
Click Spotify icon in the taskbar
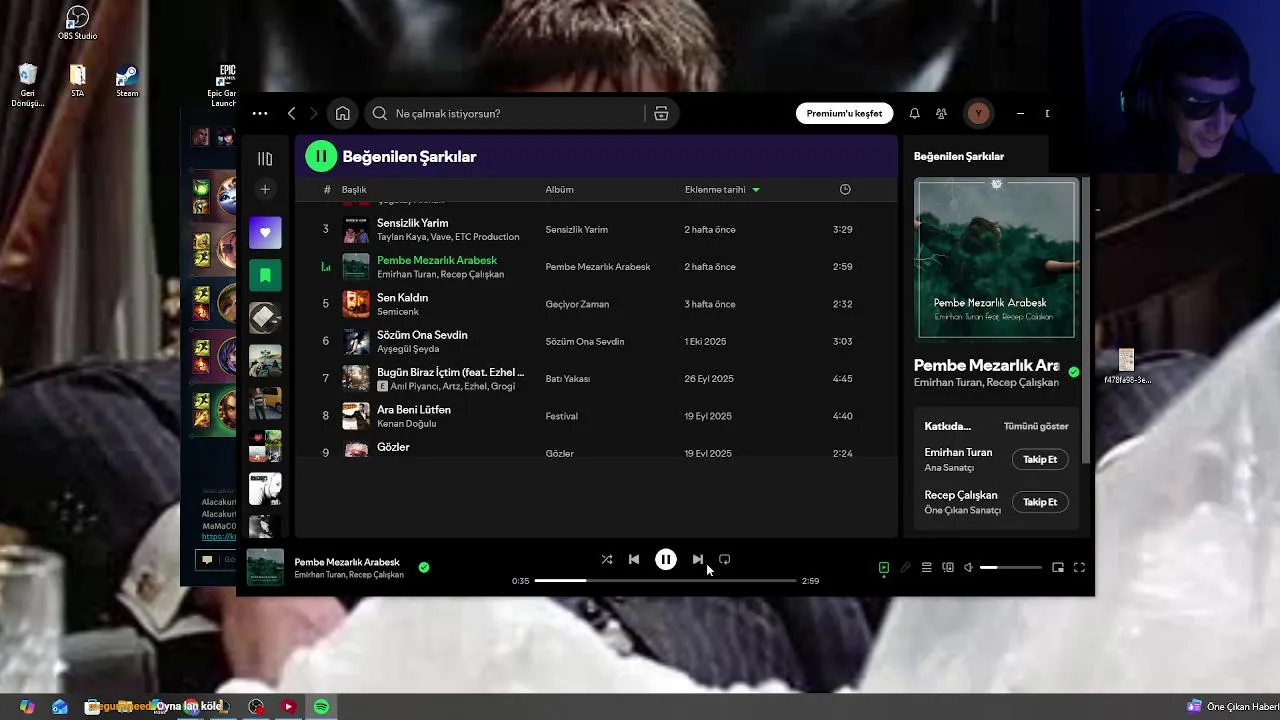321,707
